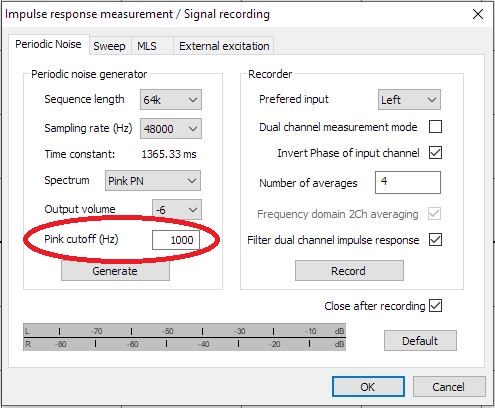Open the Sampling rate dropdown
495x408 pixels.
click(171, 128)
